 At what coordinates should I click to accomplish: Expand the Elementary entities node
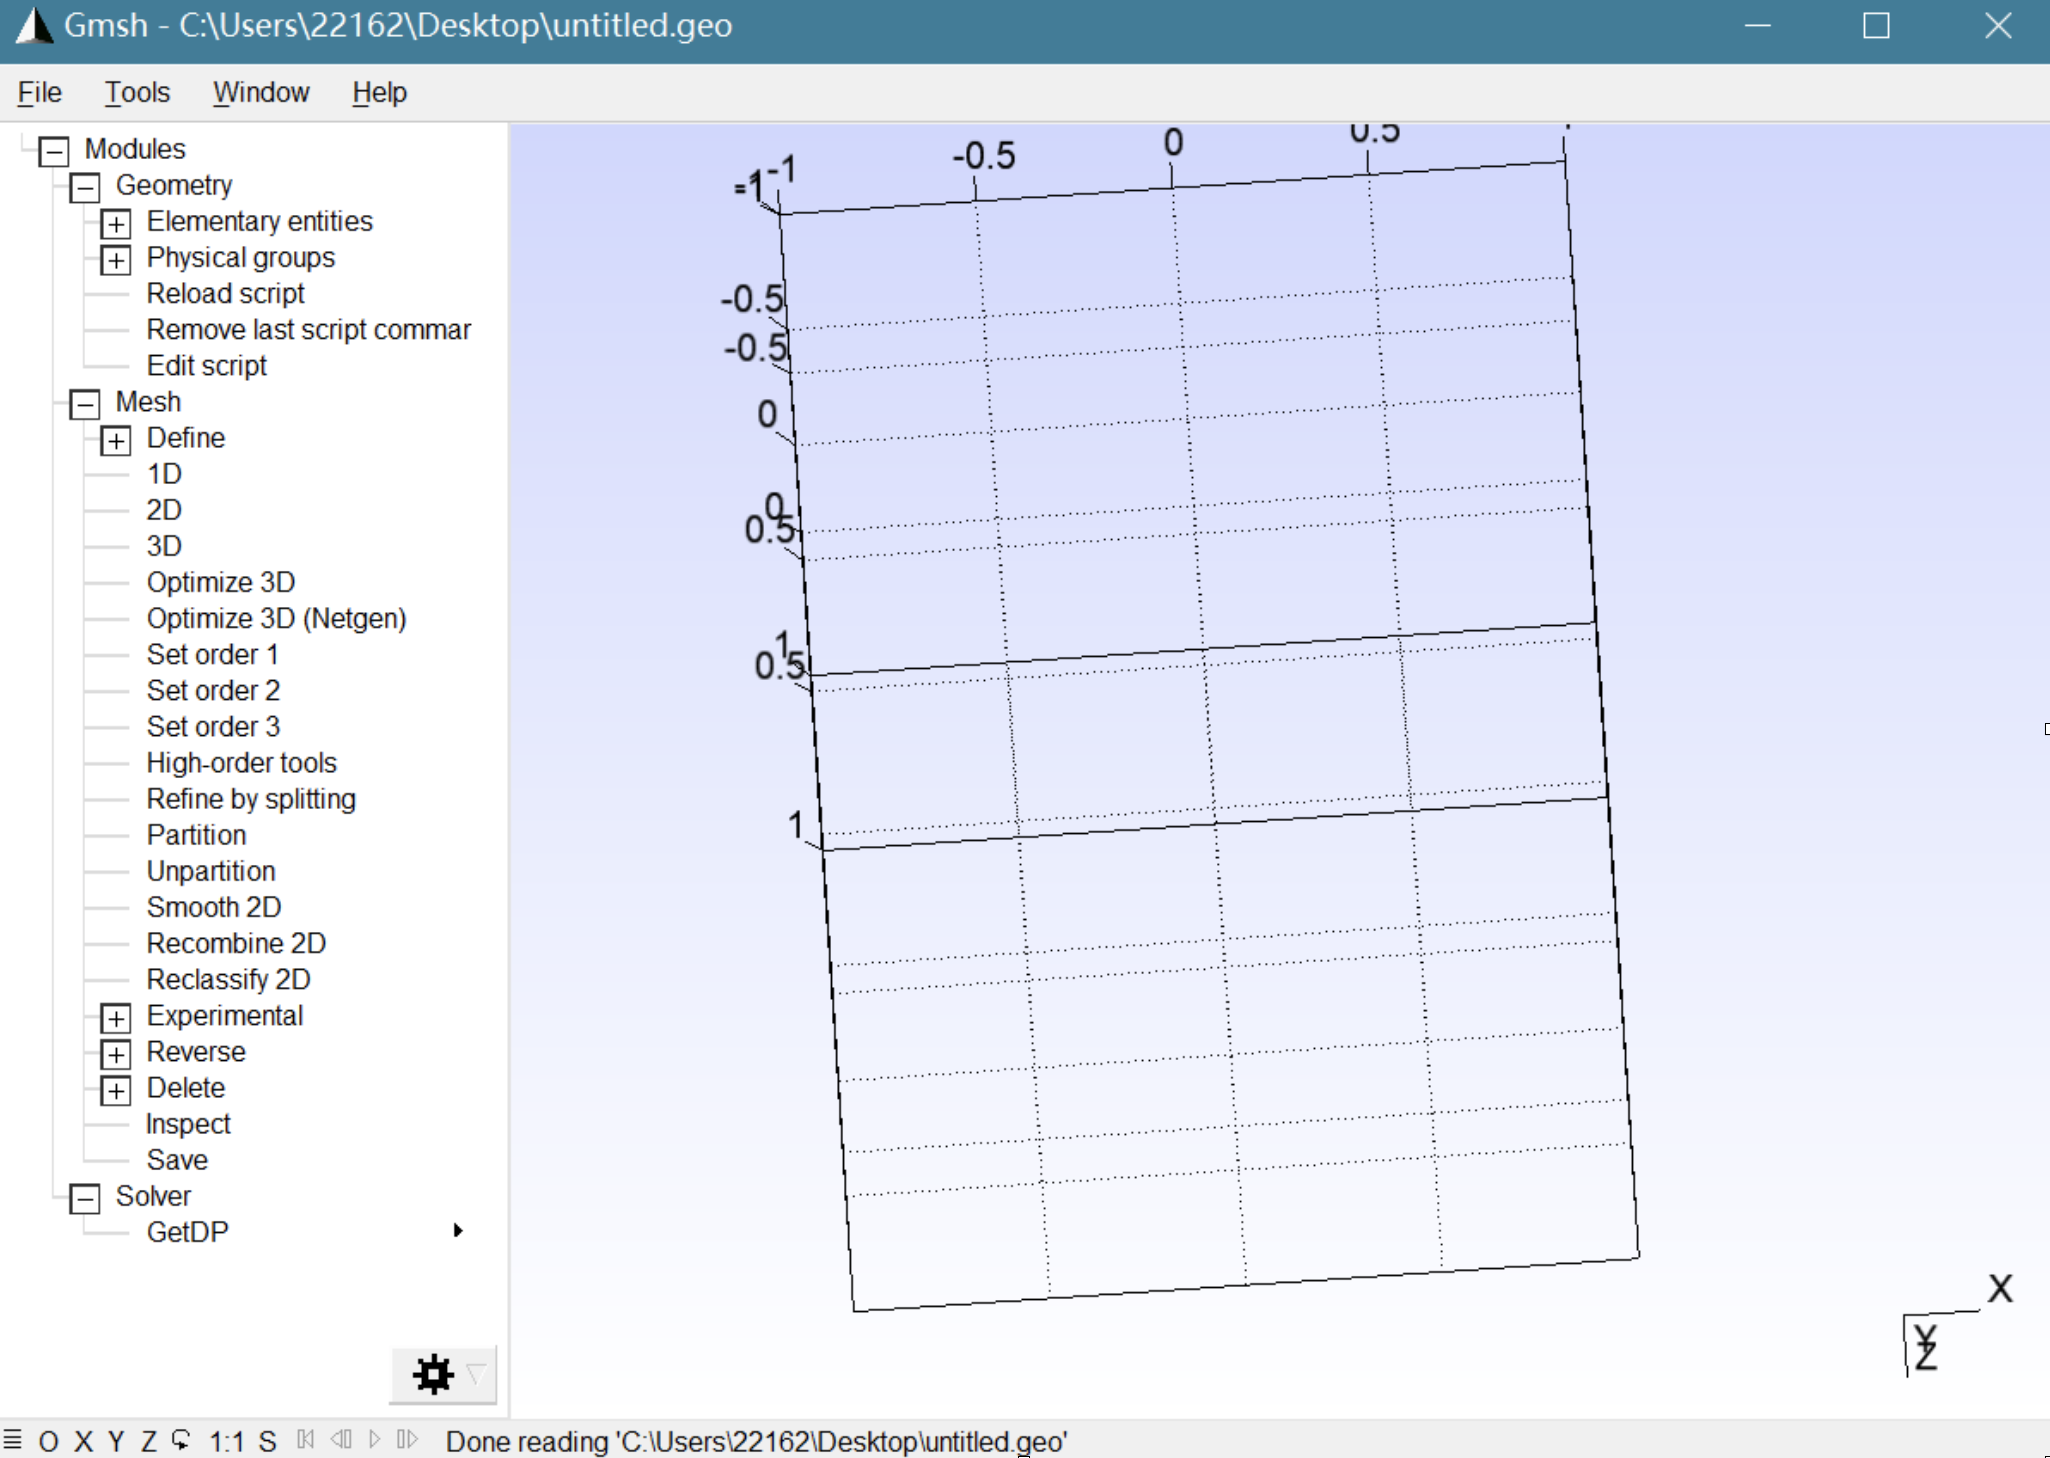(x=116, y=223)
